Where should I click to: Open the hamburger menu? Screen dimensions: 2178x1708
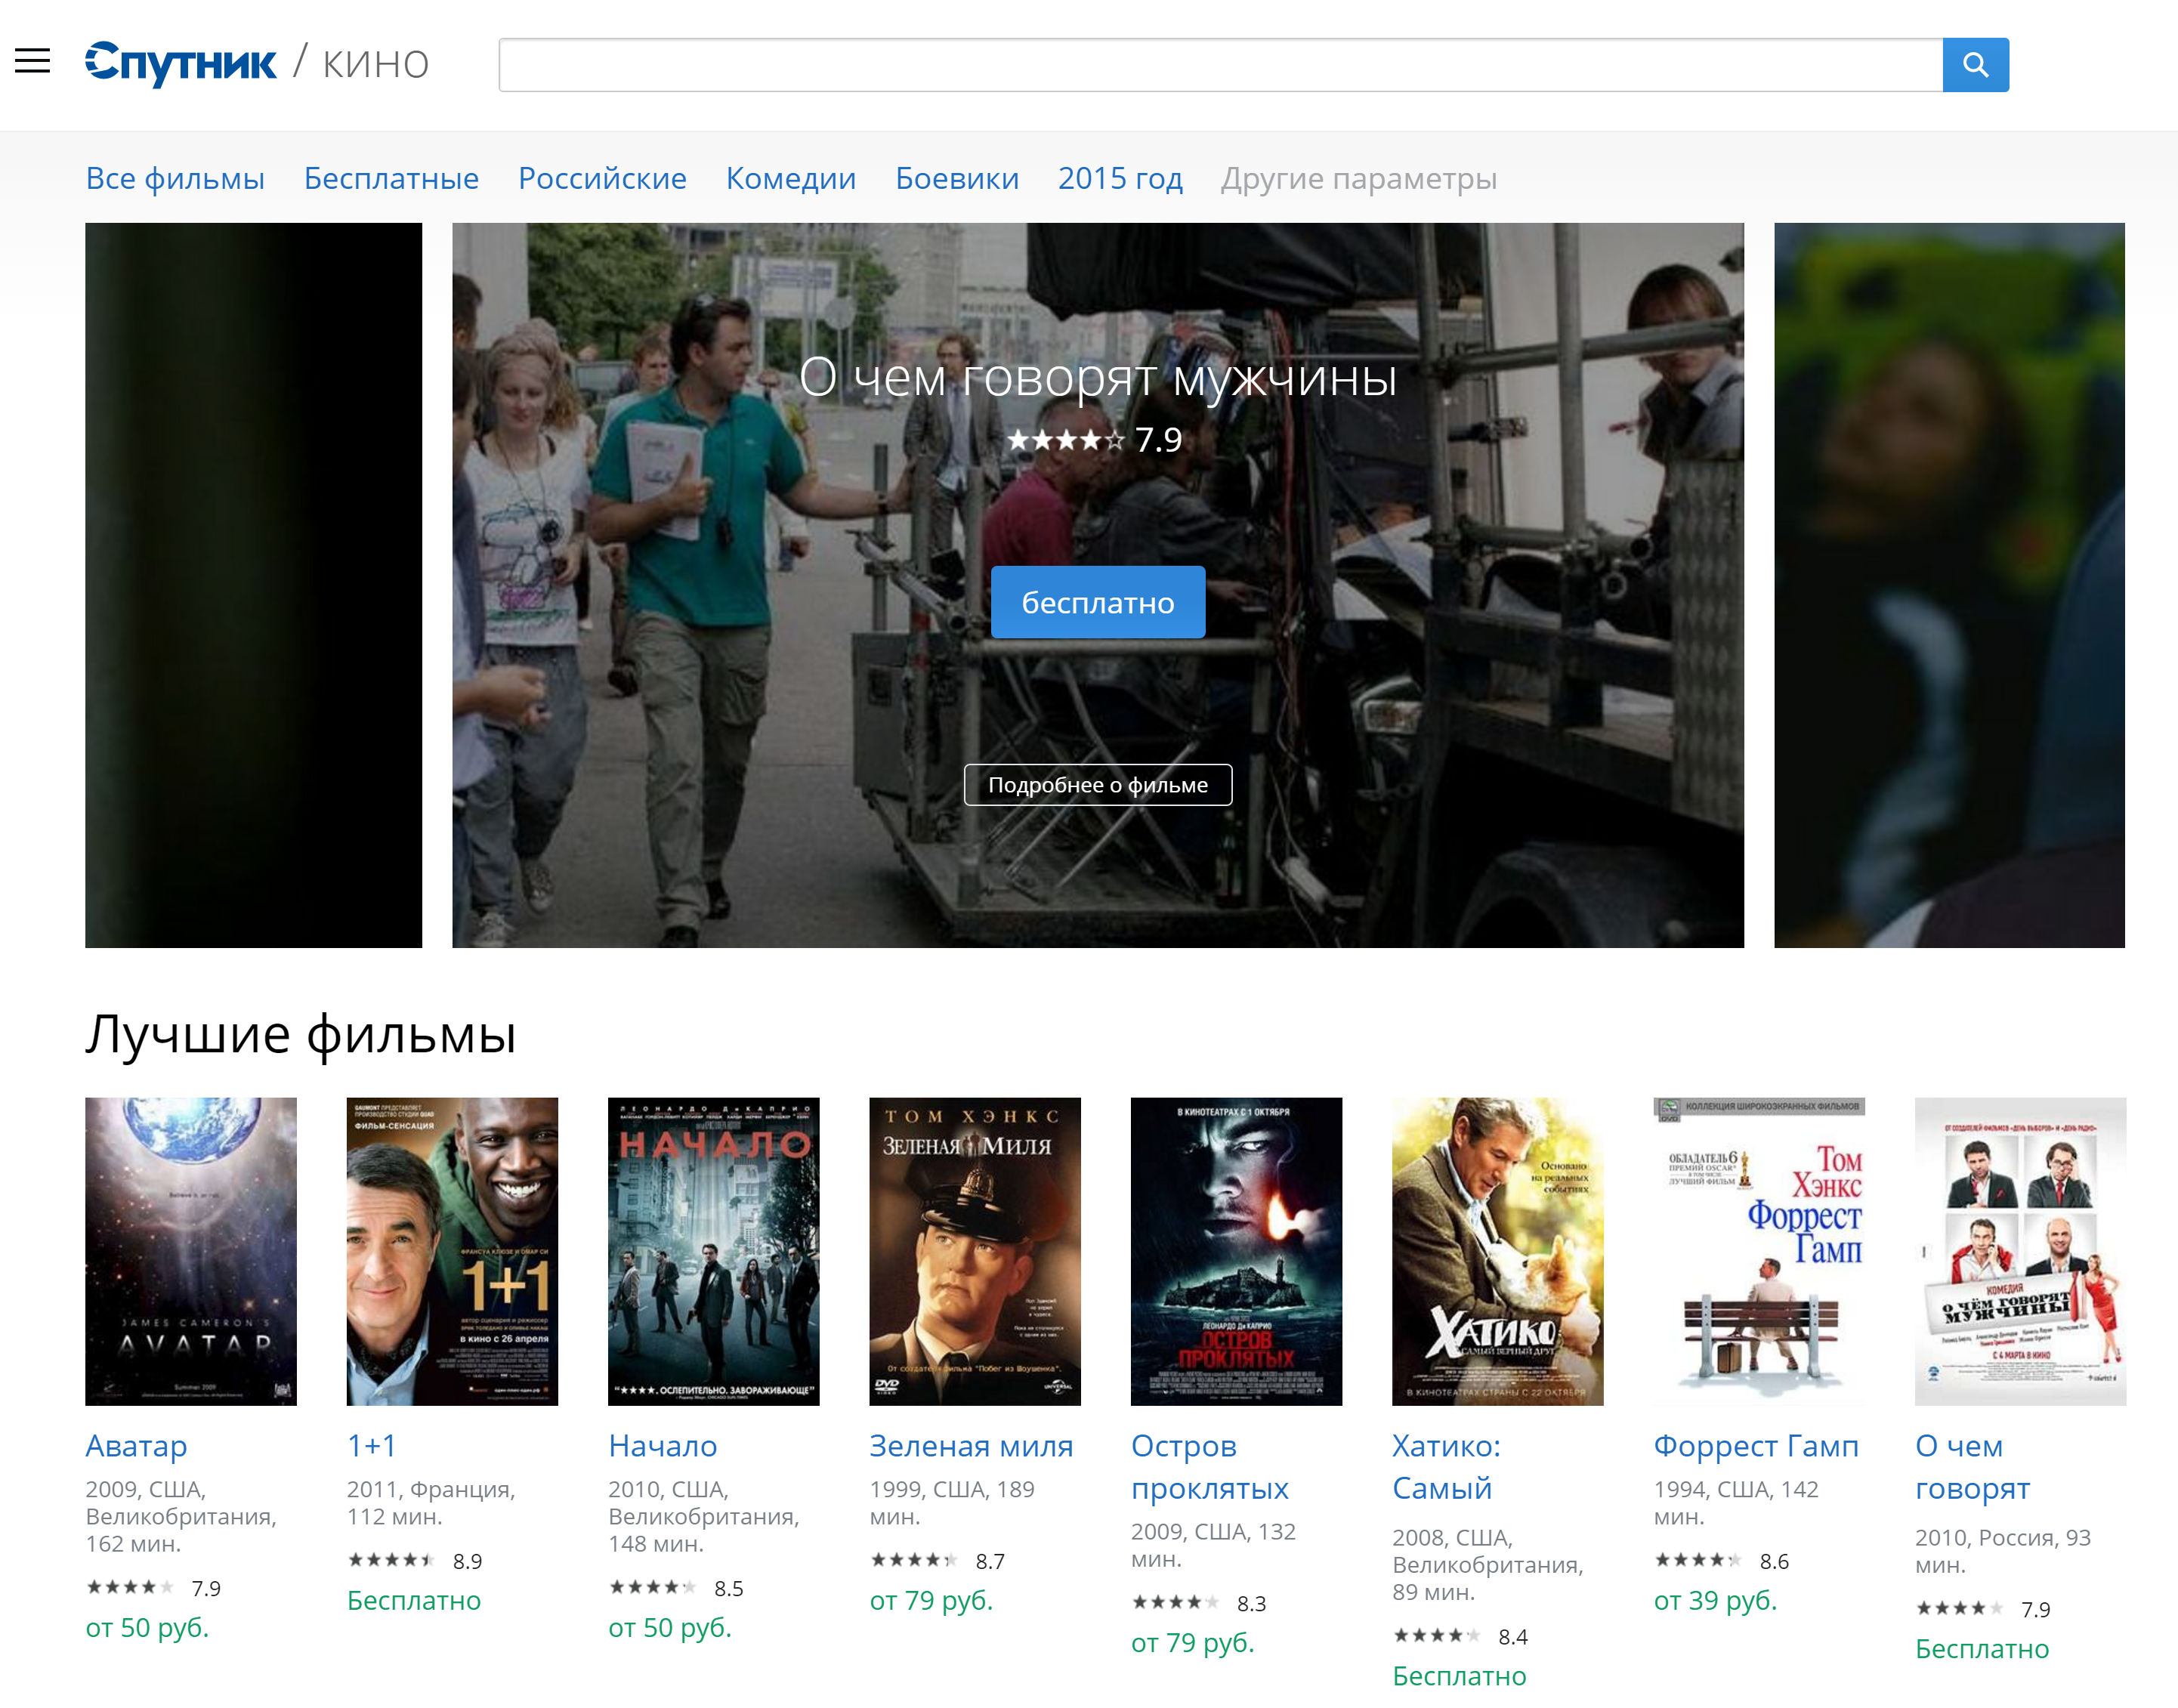click(x=32, y=61)
